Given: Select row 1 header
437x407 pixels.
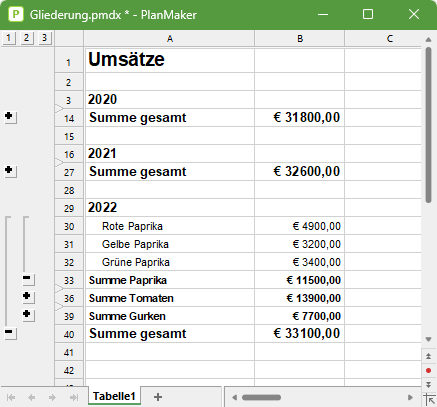Looking at the screenshot, I should 69,60.
